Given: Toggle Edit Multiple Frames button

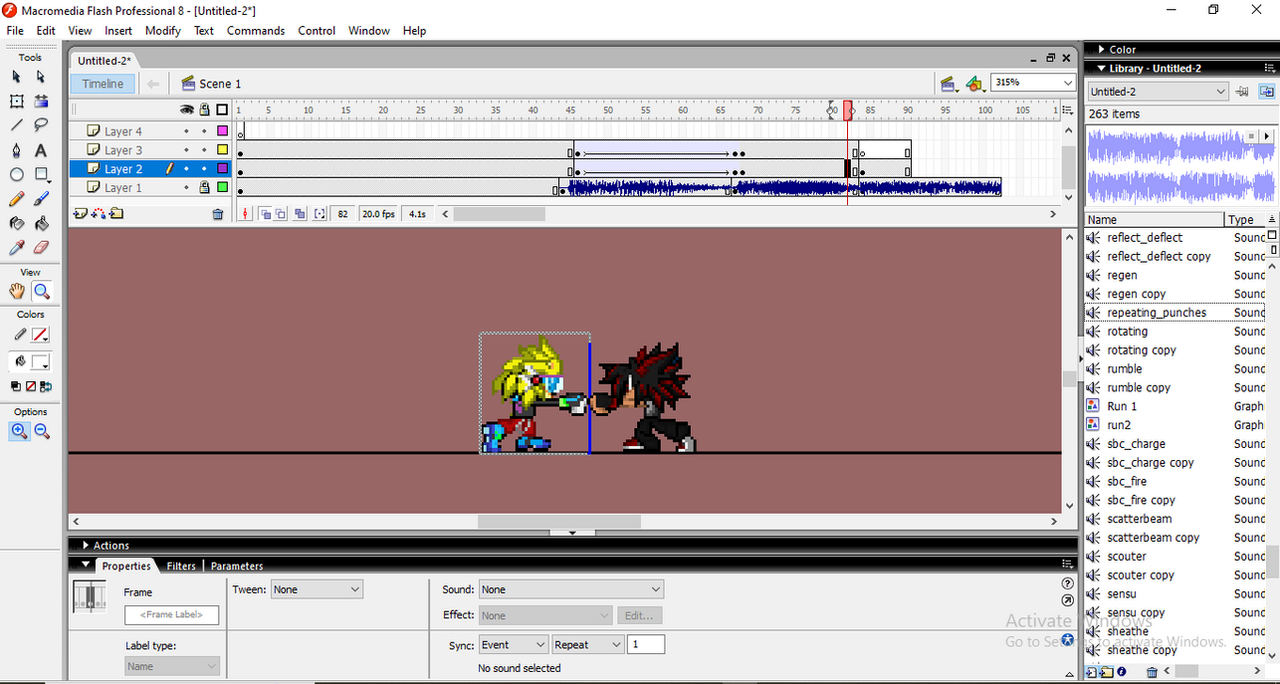Looking at the screenshot, I should (x=299, y=214).
